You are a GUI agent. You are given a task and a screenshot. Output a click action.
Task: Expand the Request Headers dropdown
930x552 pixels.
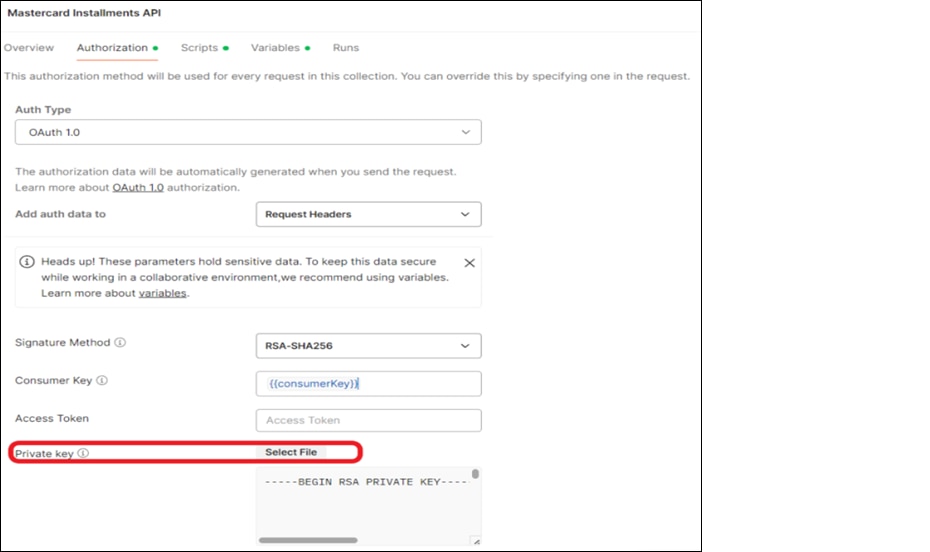[x=368, y=214]
